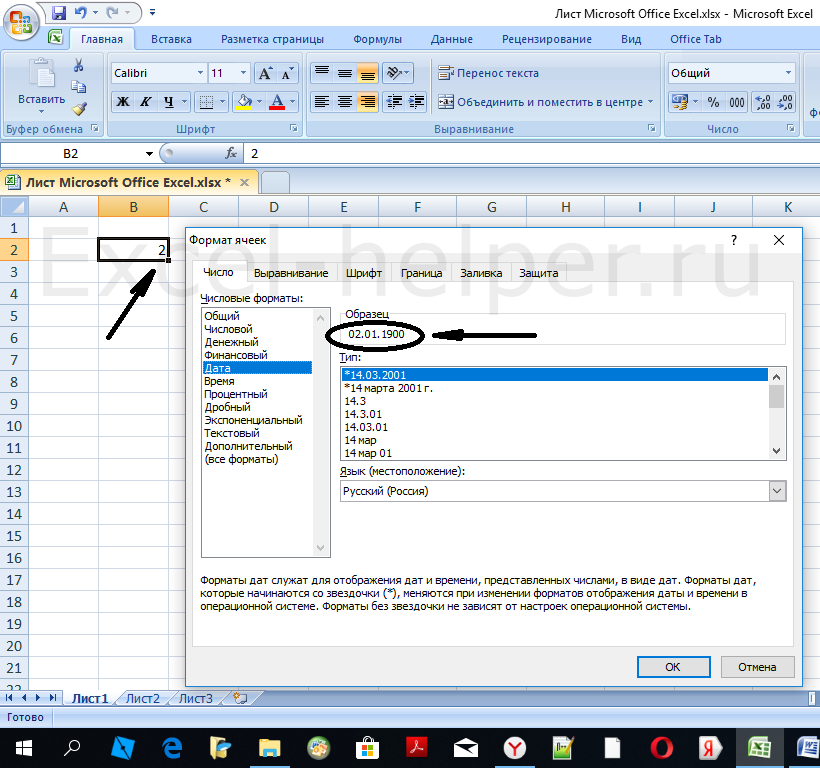Insert a new worksheet via tab icon
Image resolution: width=820 pixels, height=768 pixels.
click(240, 698)
